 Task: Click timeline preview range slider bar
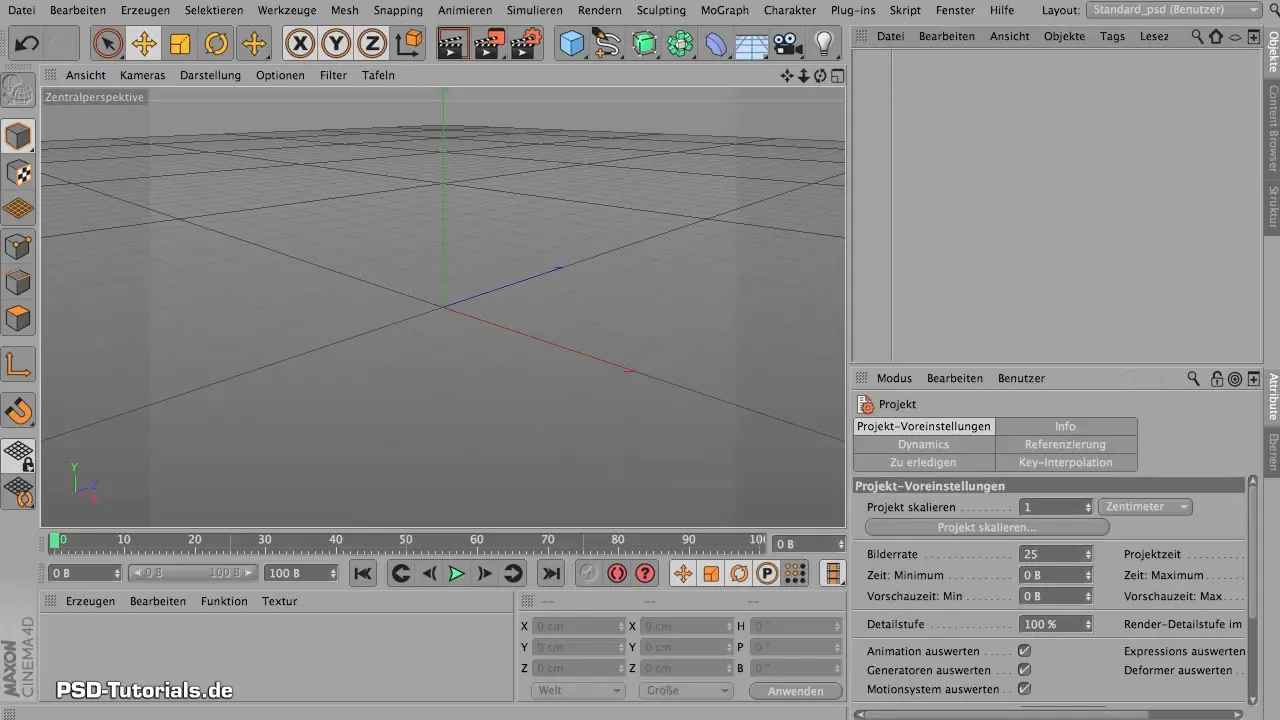pos(193,573)
